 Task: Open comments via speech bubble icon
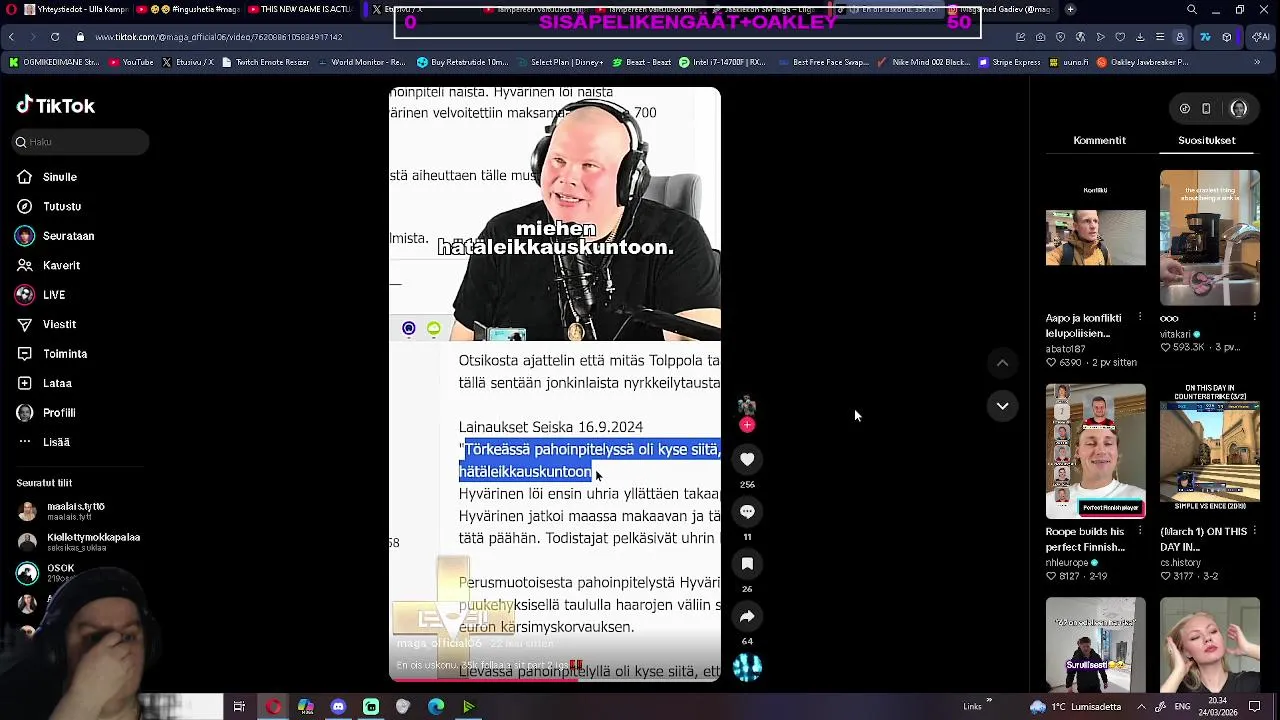point(747,511)
